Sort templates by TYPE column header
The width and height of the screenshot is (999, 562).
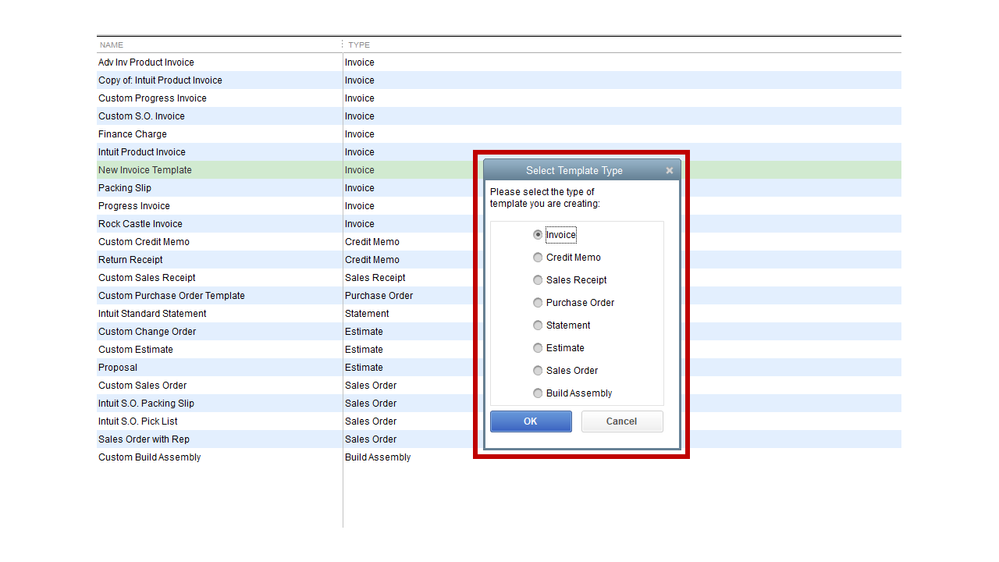[x=359, y=45]
